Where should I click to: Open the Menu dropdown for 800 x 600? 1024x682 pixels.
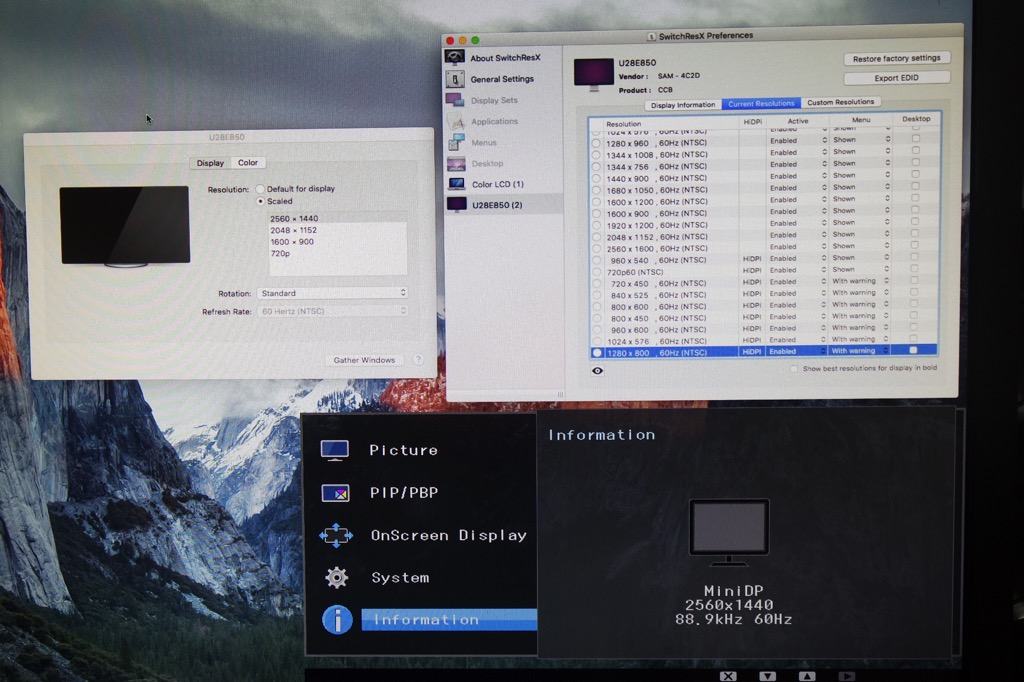pyautogui.click(x=859, y=305)
